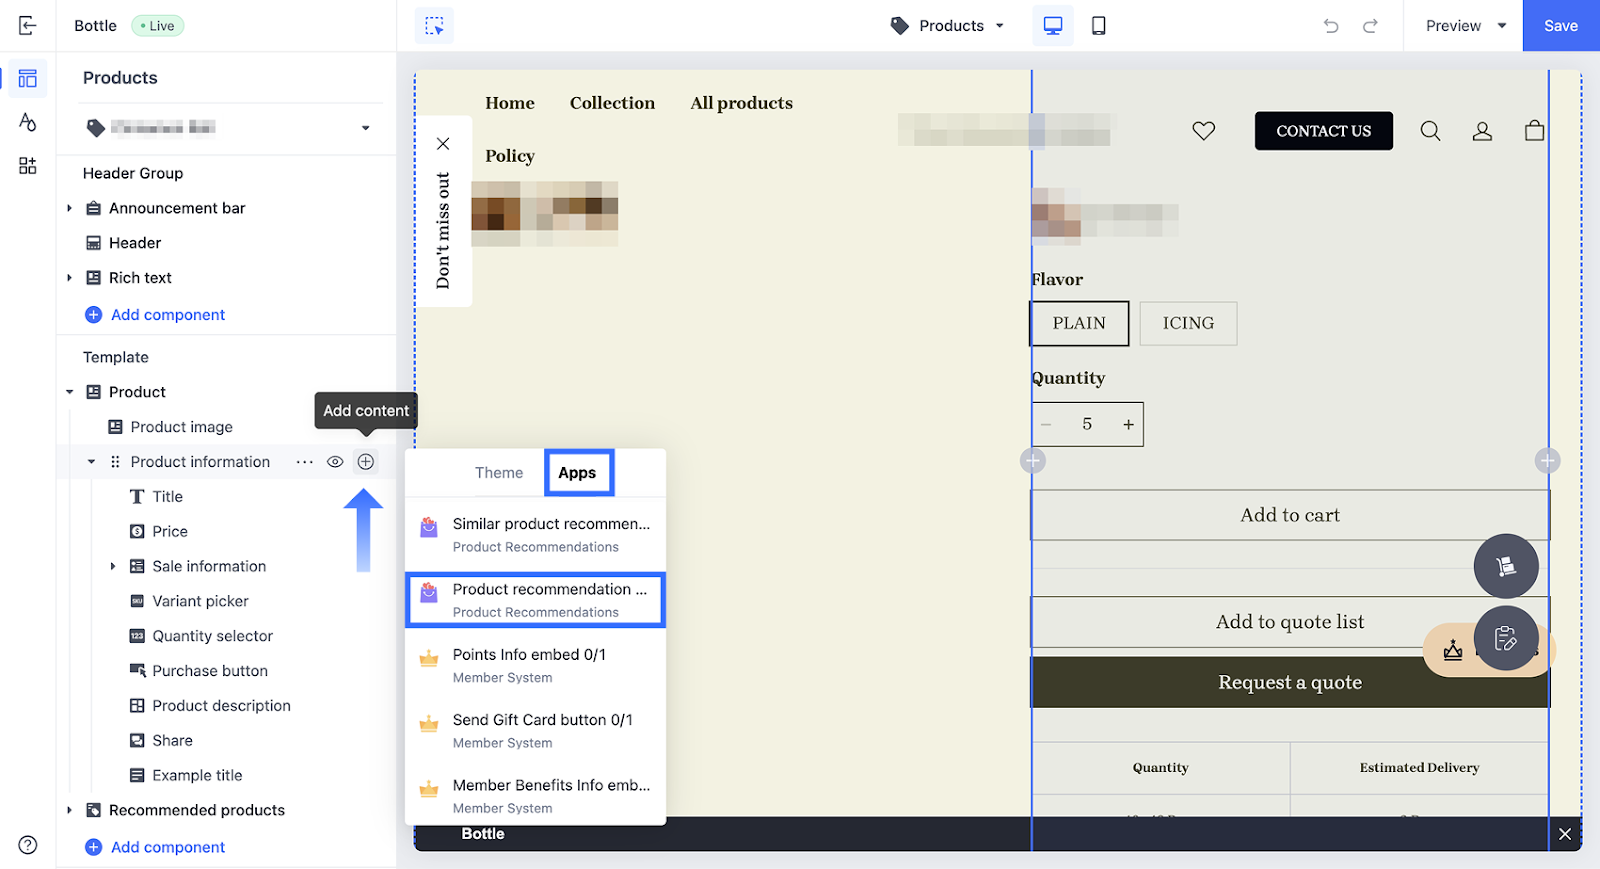Expand the Rich text section
The height and width of the screenshot is (869, 1600).
pos(69,278)
